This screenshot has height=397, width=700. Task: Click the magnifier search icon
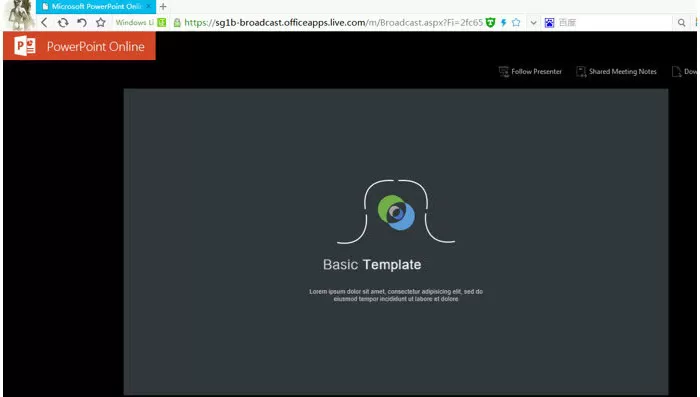pyautogui.click(x=681, y=22)
